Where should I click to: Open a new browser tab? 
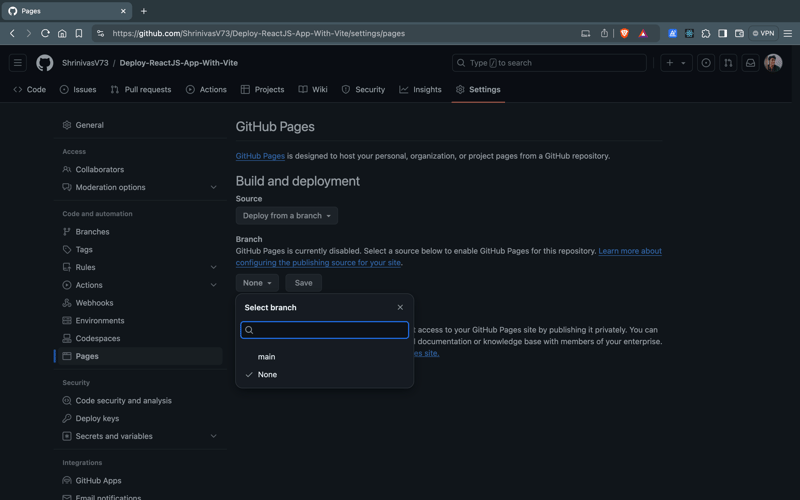point(143,11)
